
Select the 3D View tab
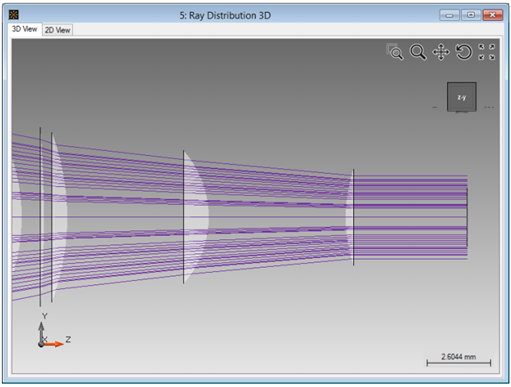(x=25, y=29)
